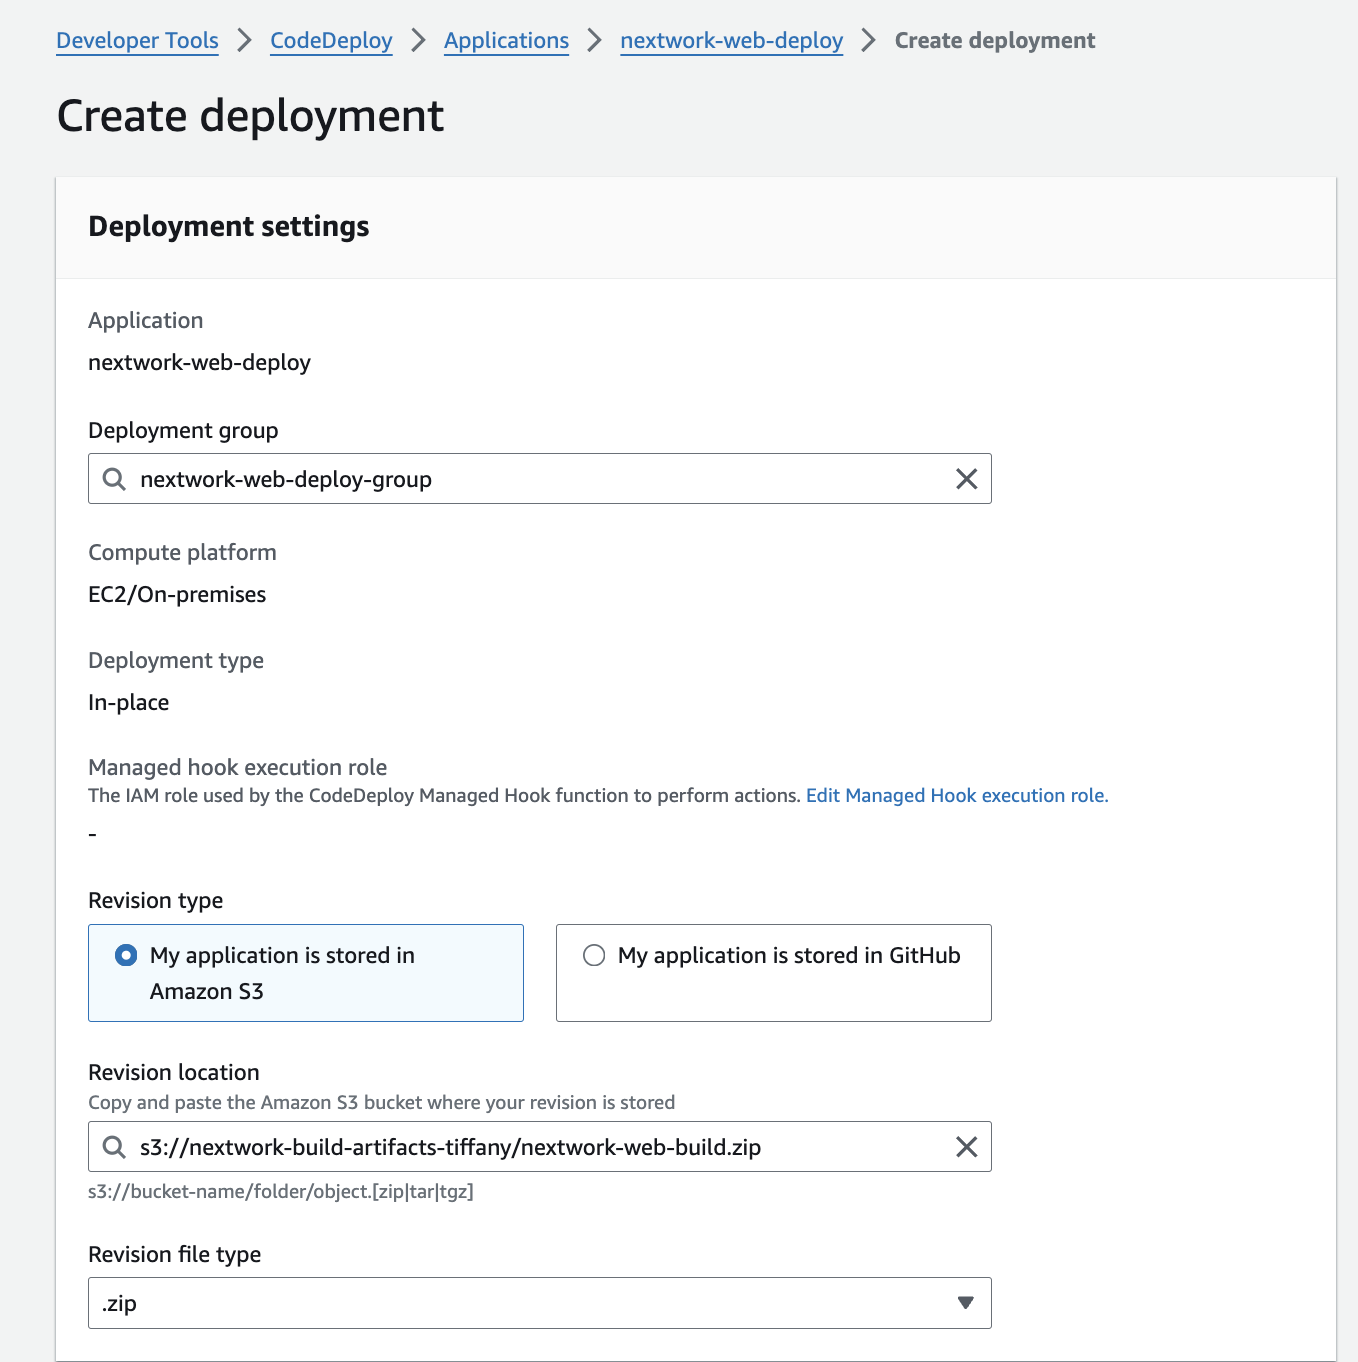The height and width of the screenshot is (1362, 1358).
Task: Go to the Applications breadcrumb
Action: click(506, 41)
